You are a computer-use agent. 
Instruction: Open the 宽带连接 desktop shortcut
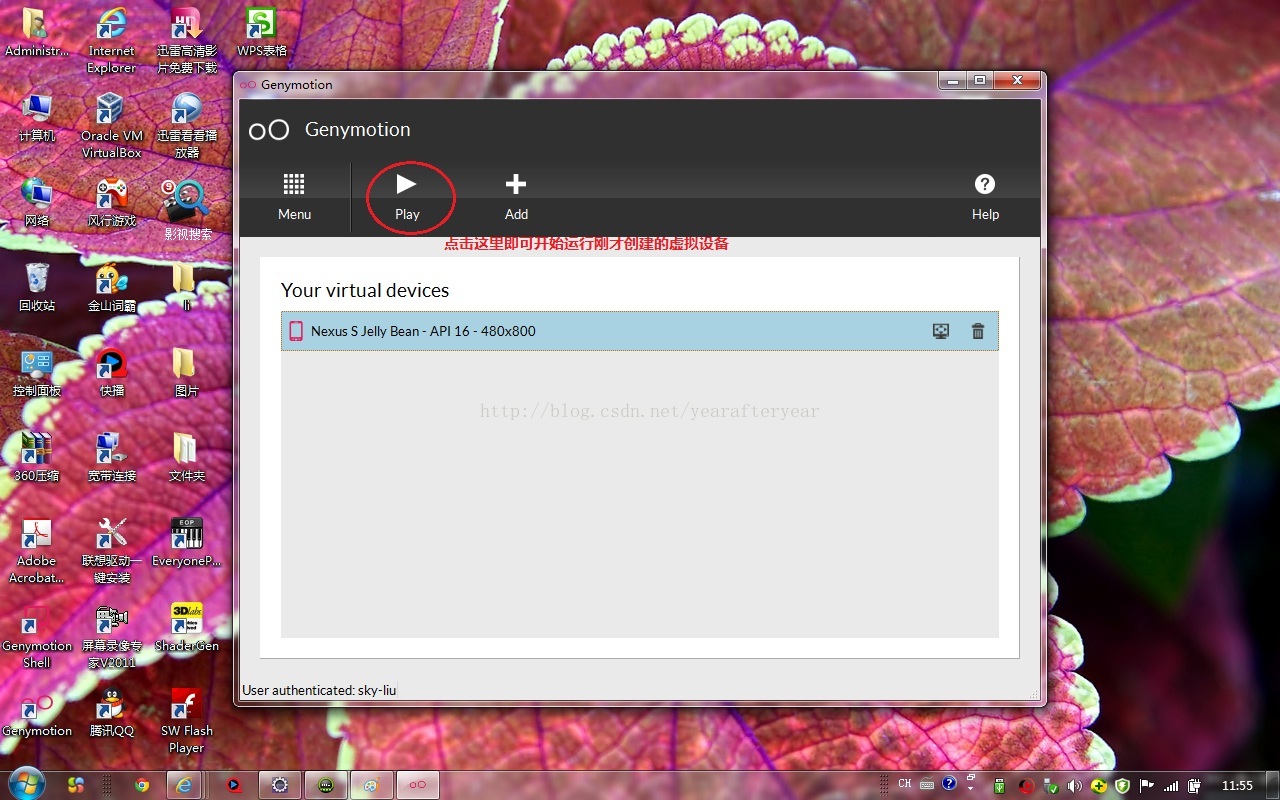111,458
